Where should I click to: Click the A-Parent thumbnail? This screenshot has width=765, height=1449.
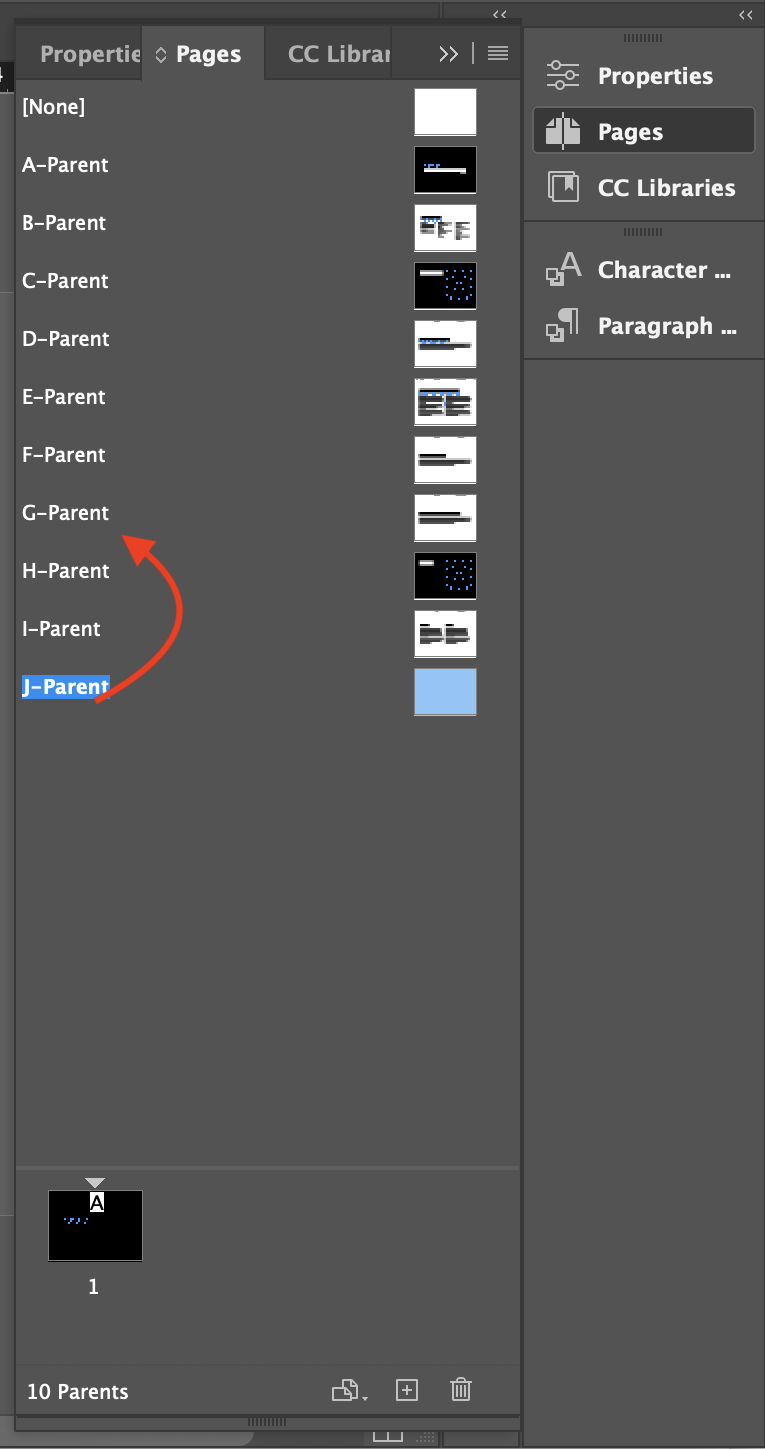(x=444, y=169)
